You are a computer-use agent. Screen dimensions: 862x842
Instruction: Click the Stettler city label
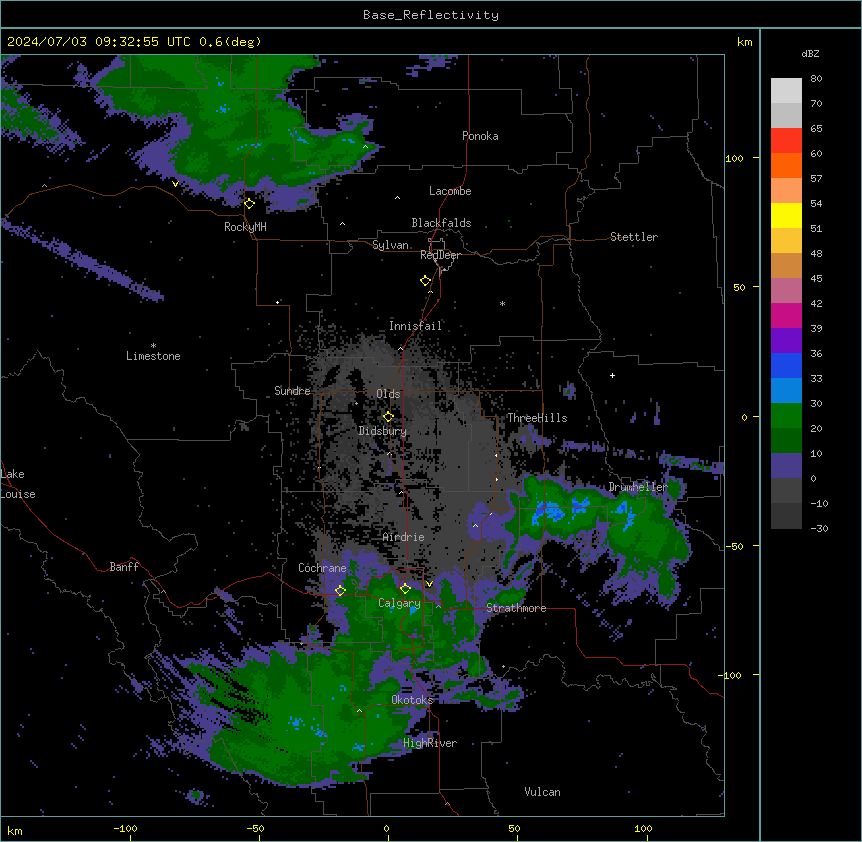633,237
